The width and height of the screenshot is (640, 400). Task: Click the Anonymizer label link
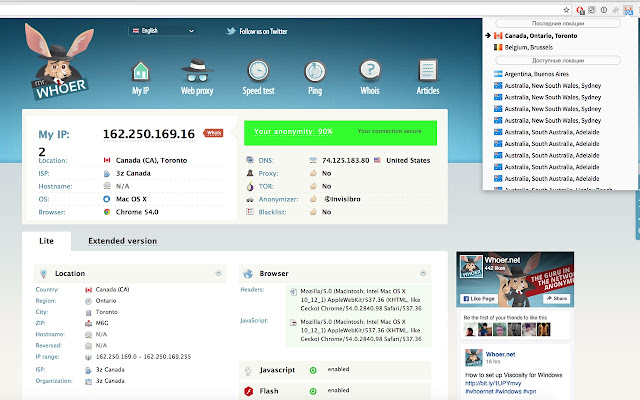(x=278, y=199)
